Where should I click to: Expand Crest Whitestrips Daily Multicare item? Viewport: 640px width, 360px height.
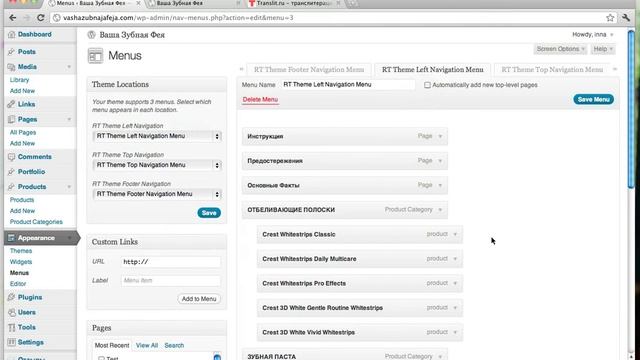(455, 259)
